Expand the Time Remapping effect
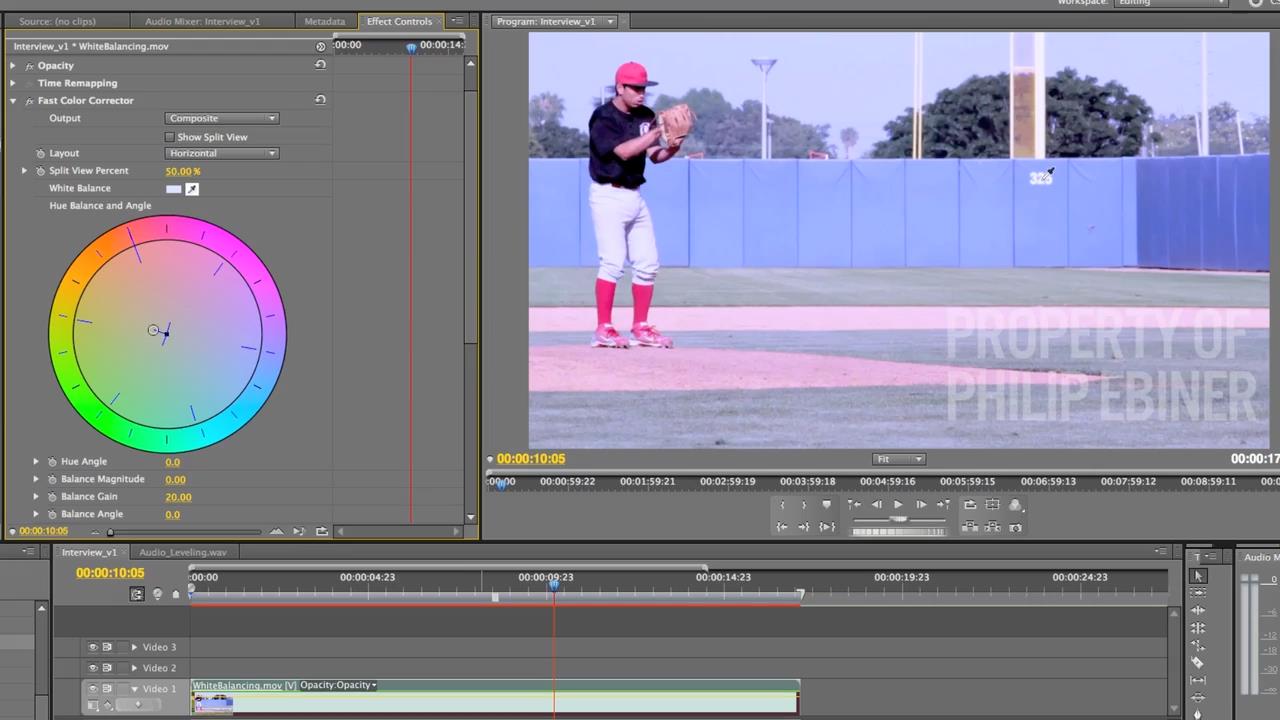1280x720 pixels. [x=14, y=83]
